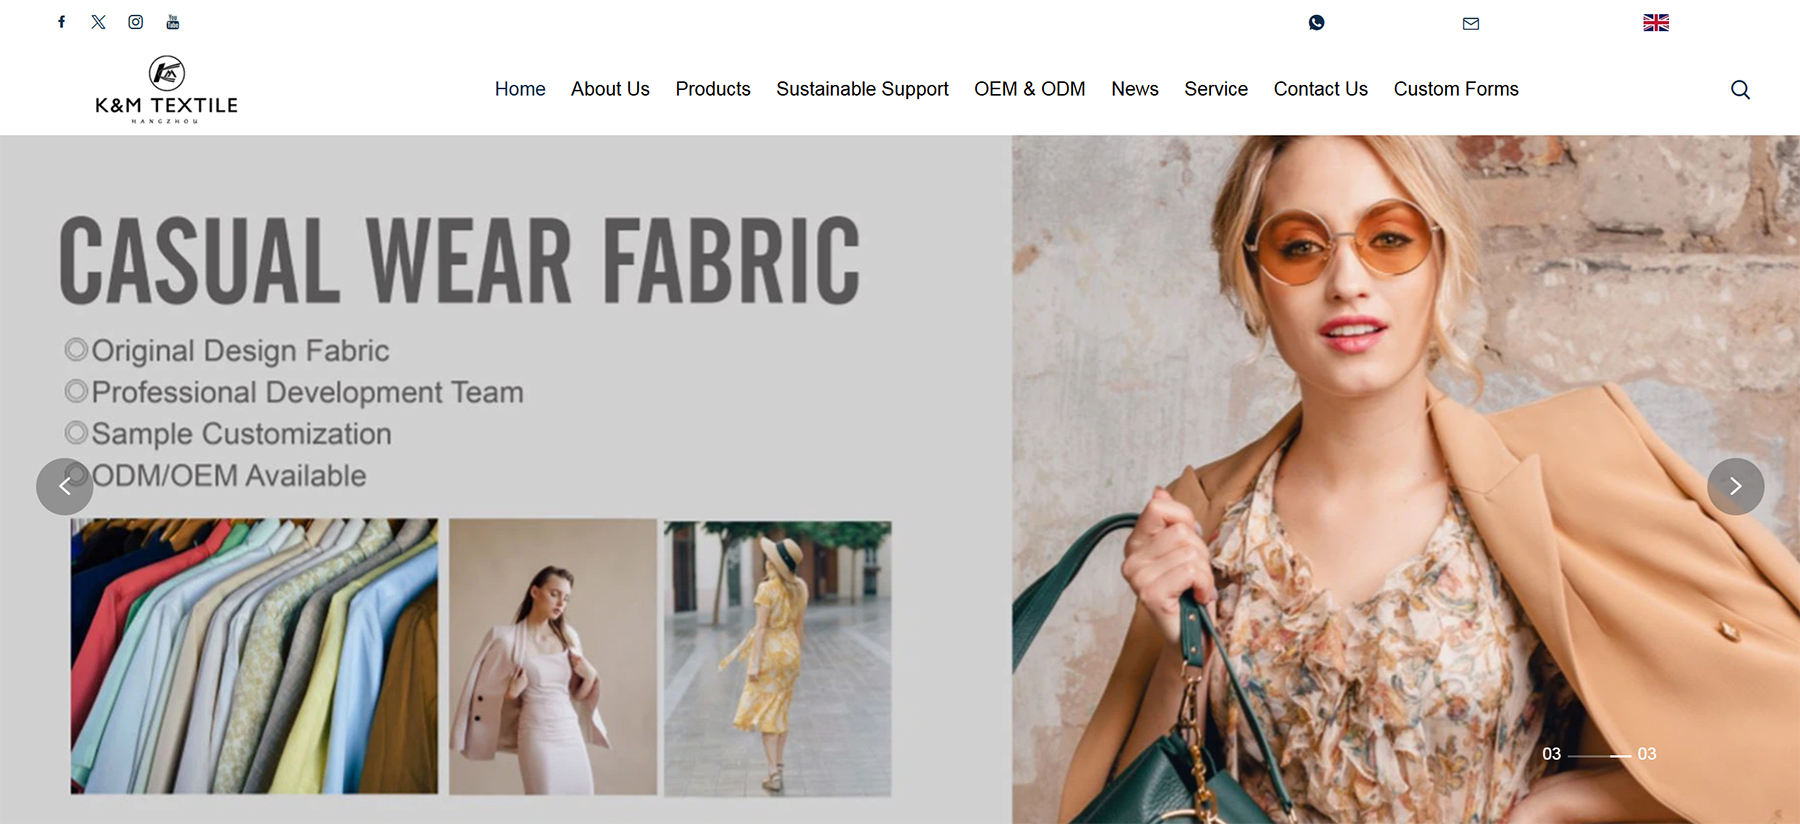Click the colorful shirts rack thumbnail

(x=254, y=656)
